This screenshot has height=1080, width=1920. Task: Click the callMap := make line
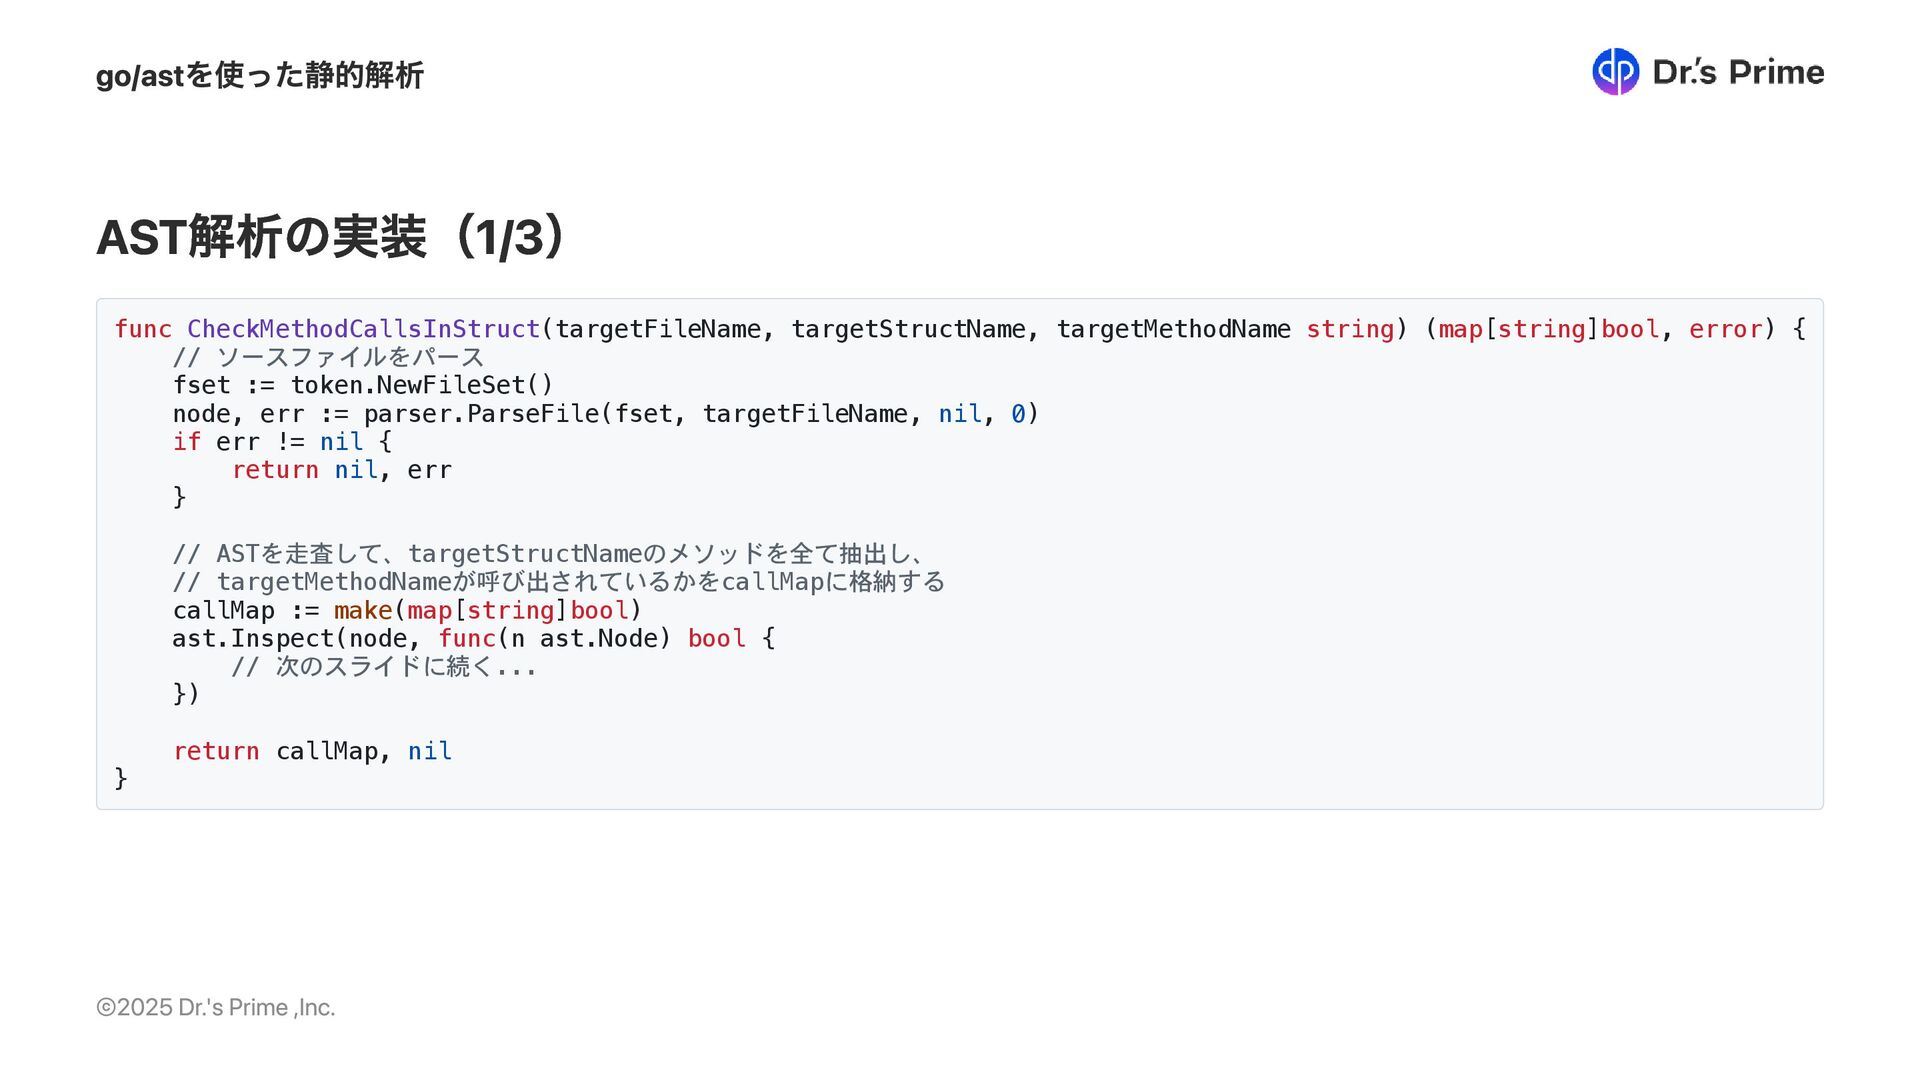pyautogui.click(x=407, y=610)
